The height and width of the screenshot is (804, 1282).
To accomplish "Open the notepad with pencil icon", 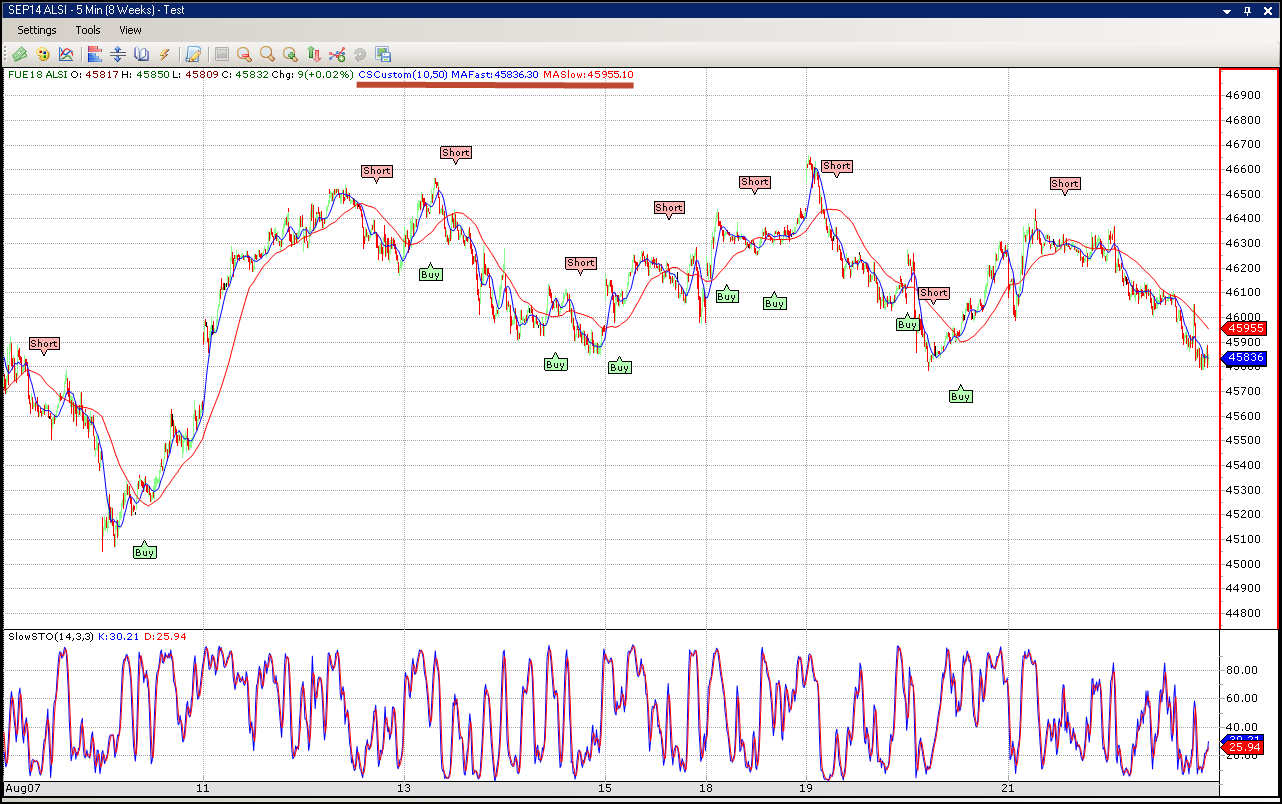I will (x=193, y=54).
